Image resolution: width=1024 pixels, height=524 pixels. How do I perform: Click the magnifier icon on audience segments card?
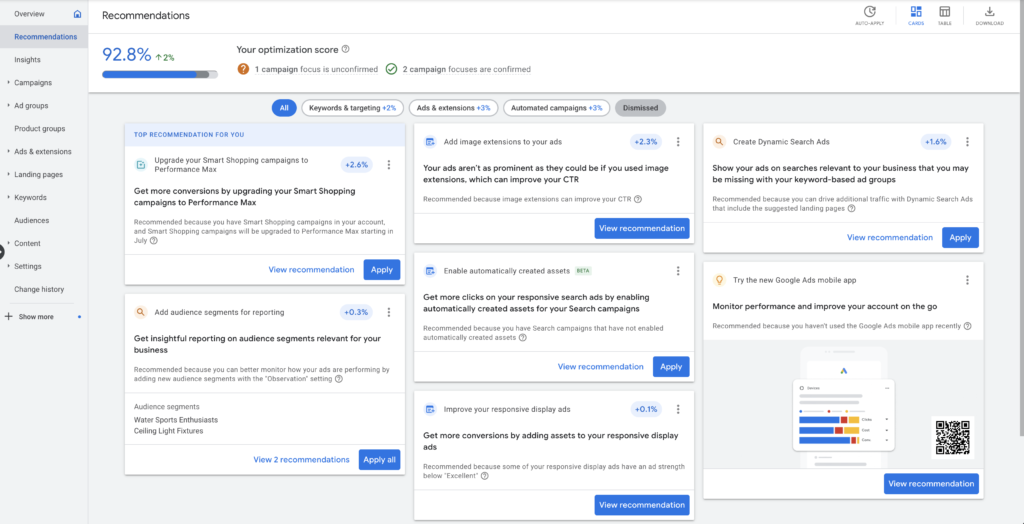coord(140,312)
